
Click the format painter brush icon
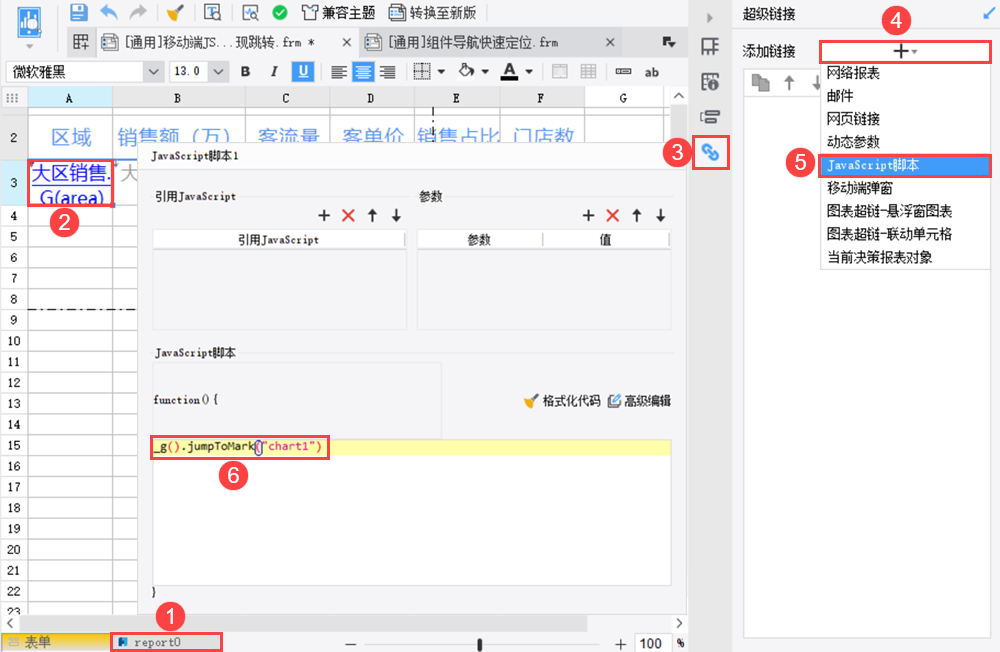pos(175,12)
